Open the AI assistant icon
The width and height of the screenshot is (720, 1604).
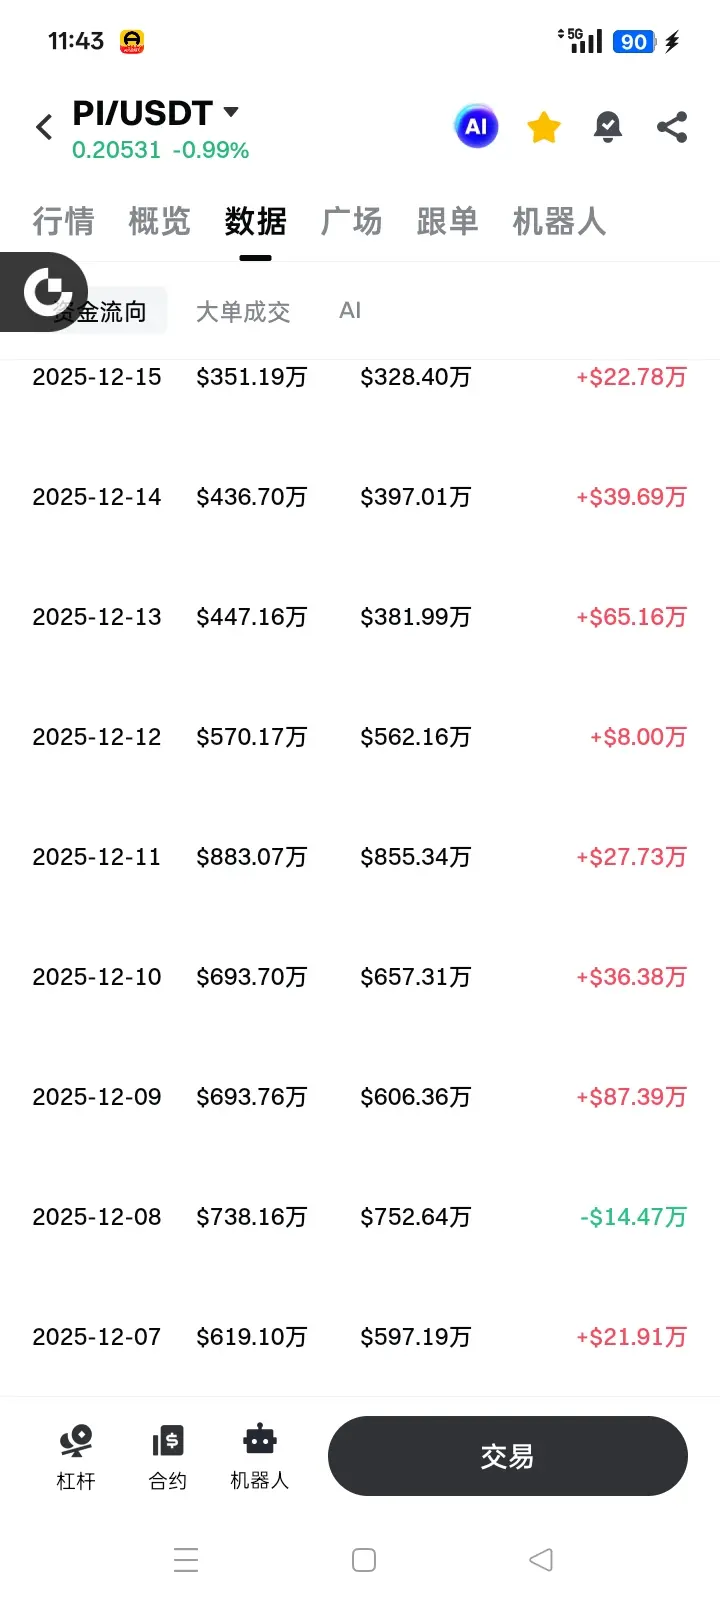coord(476,127)
